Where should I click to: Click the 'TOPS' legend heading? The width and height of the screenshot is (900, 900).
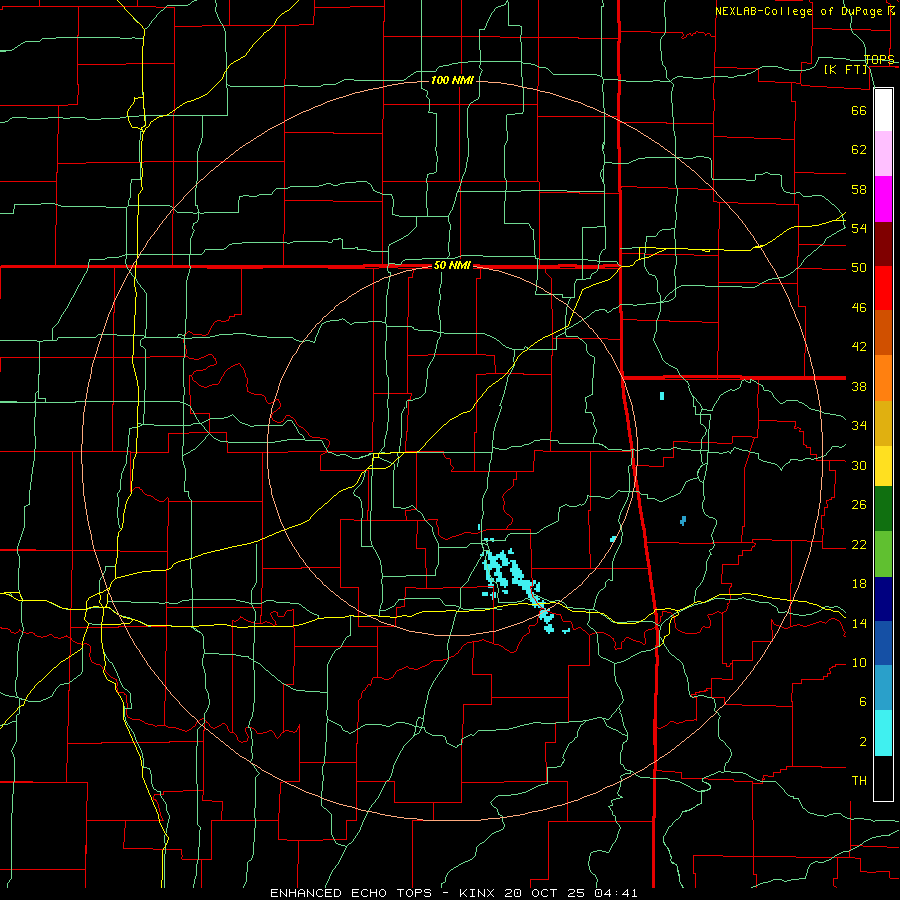click(879, 60)
